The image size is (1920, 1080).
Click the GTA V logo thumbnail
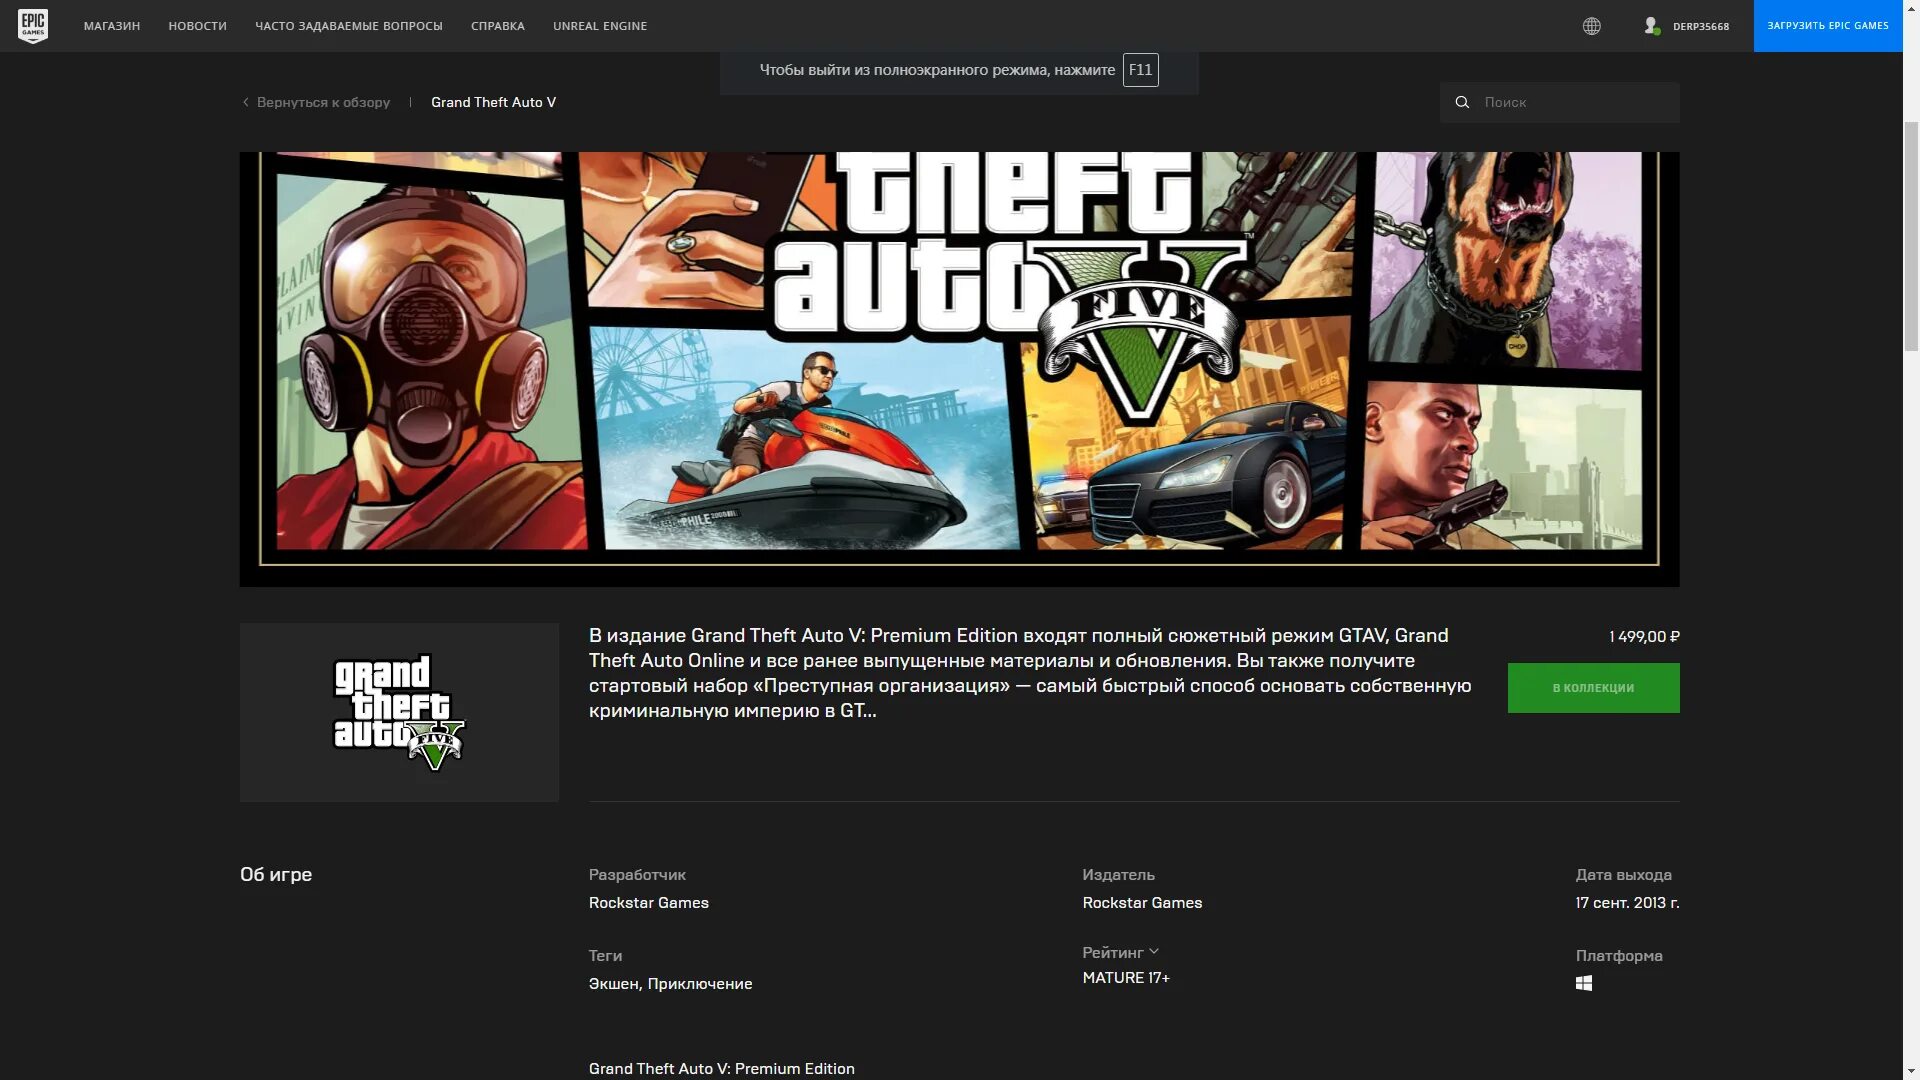pos(399,712)
